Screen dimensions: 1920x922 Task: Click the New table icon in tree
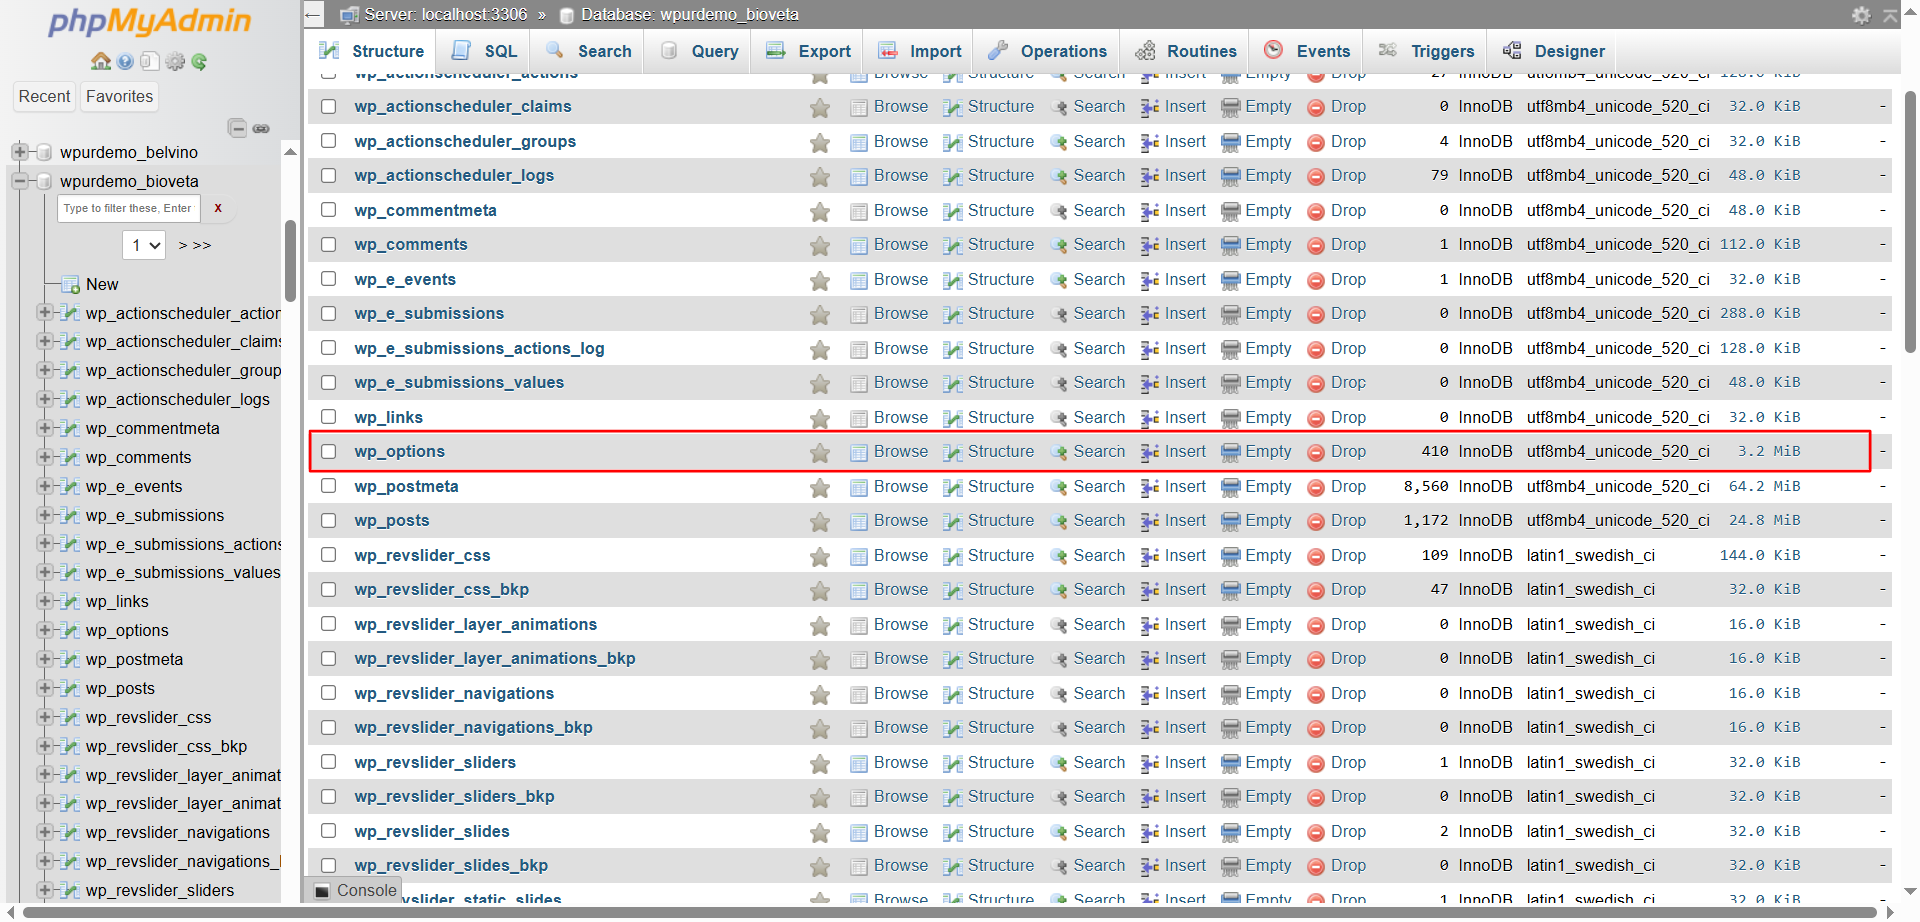click(x=70, y=285)
